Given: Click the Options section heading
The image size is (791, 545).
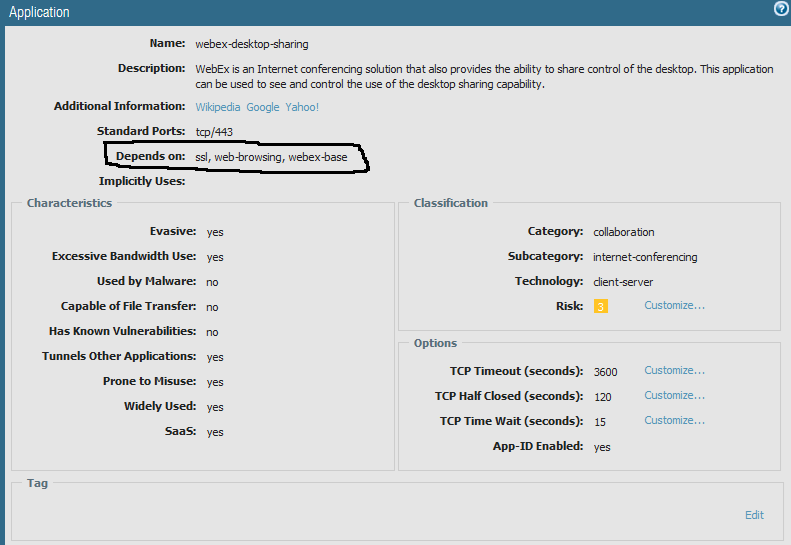Looking at the screenshot, I should pyautogui.click(x=435, y=343).
